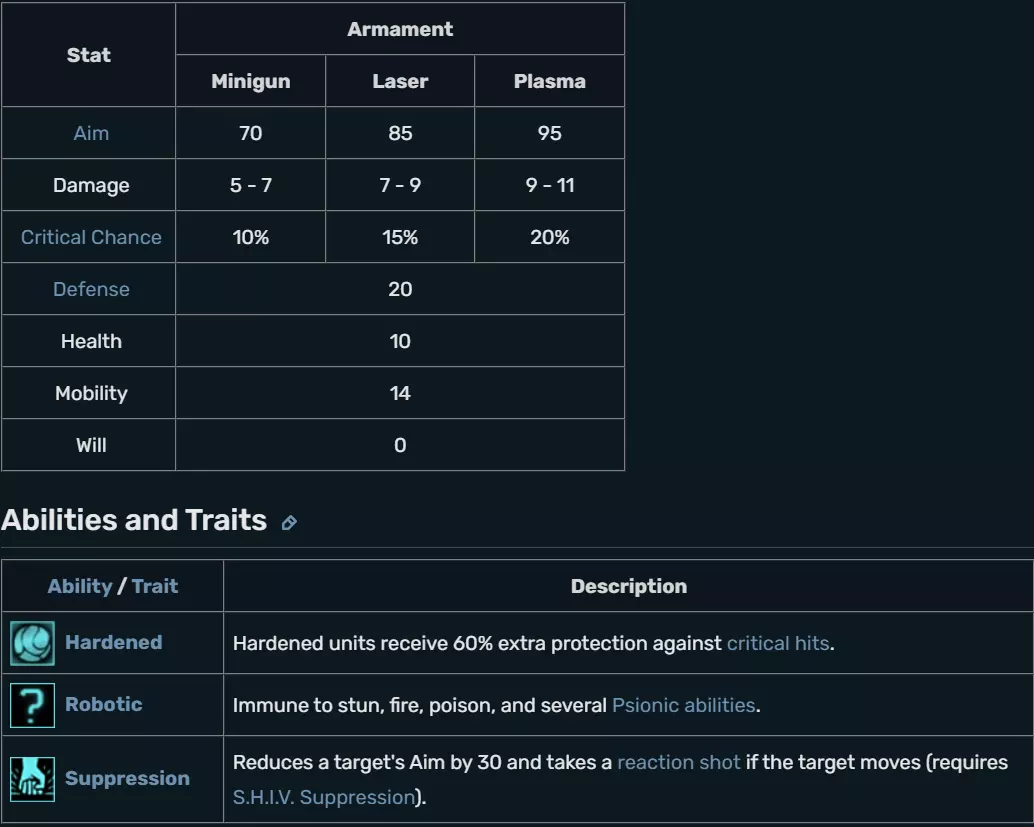
Task: Open the Defense stat link
Action: click(x=91, y=289)
